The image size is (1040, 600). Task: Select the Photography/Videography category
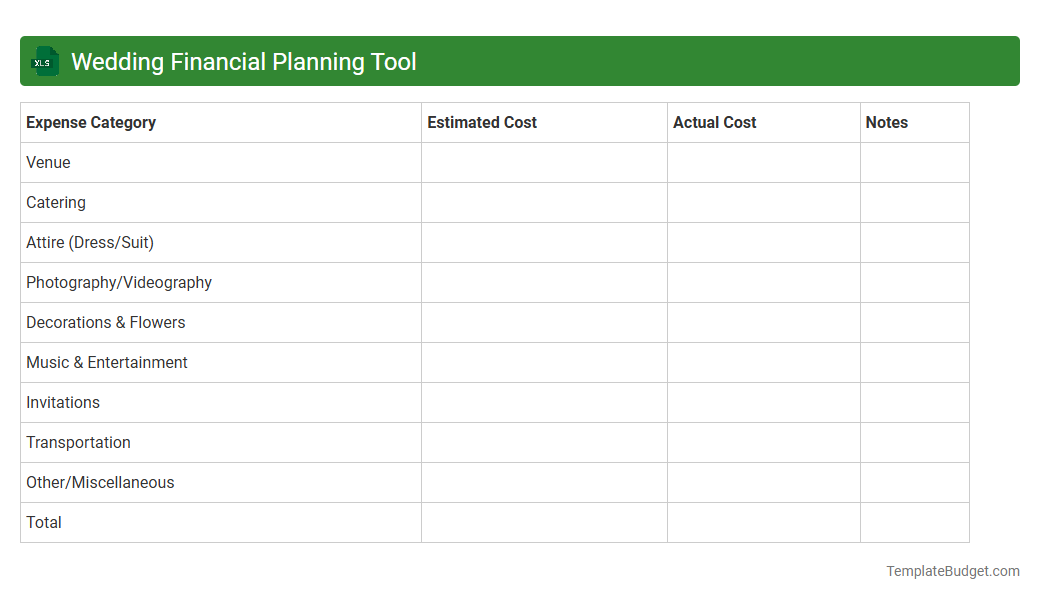(119, 282)
